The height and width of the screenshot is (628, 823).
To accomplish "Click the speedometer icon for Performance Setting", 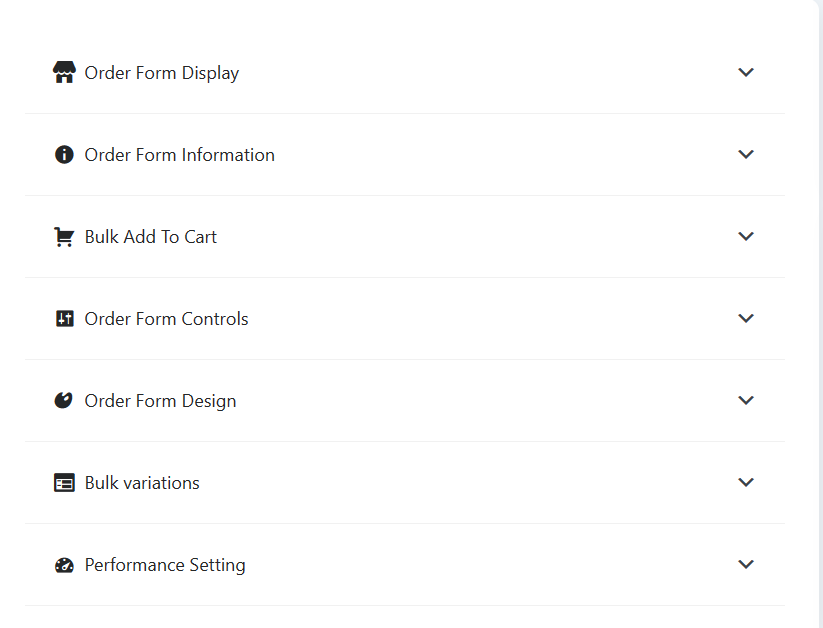I will [x=64, y=565].
